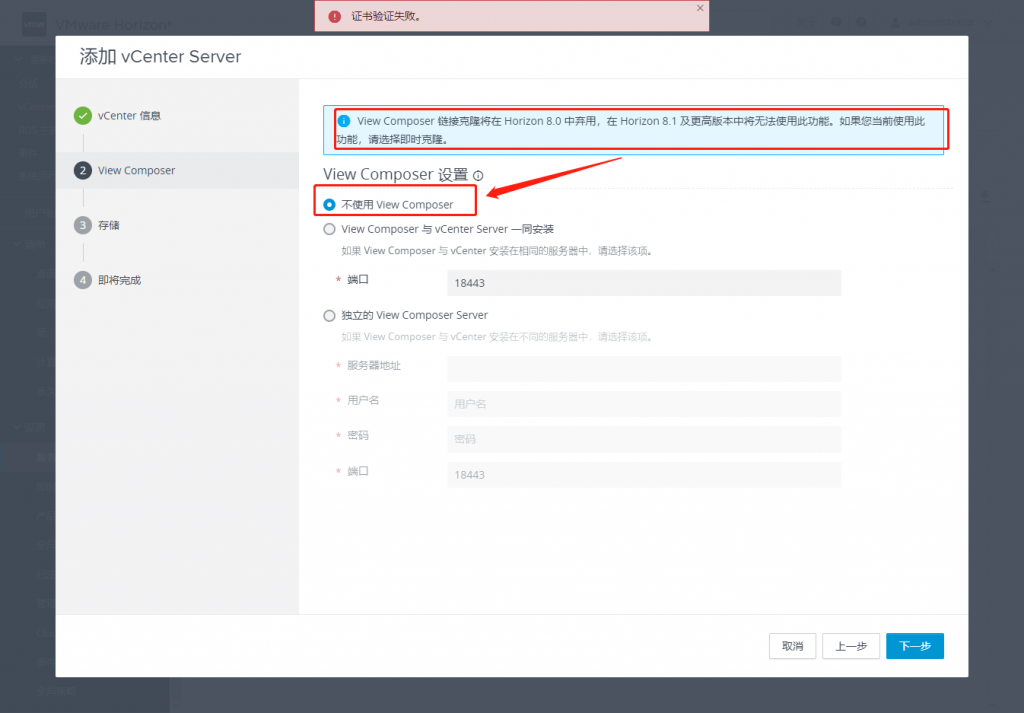Click the 下一步 button
1024x713 pixels.
point(914,646)
